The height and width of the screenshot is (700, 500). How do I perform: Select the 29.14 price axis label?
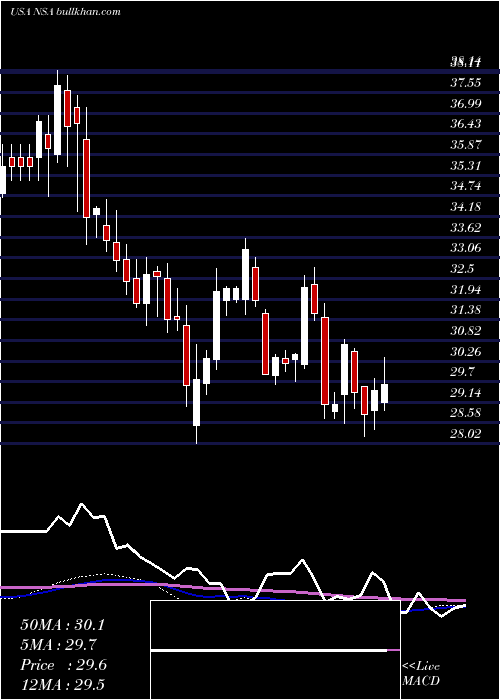(x=465, y=393)
